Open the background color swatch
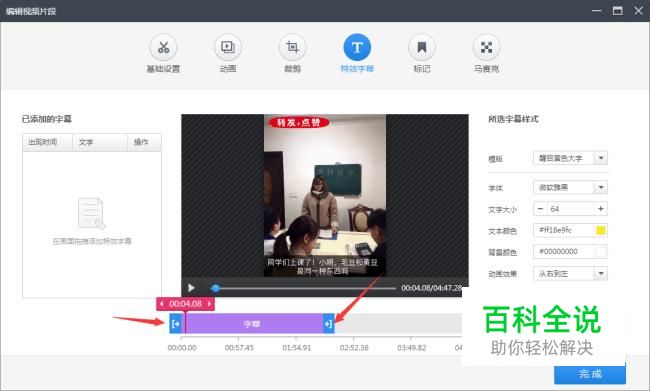Viewport: 650px width, 391px height. coord(601,252)
